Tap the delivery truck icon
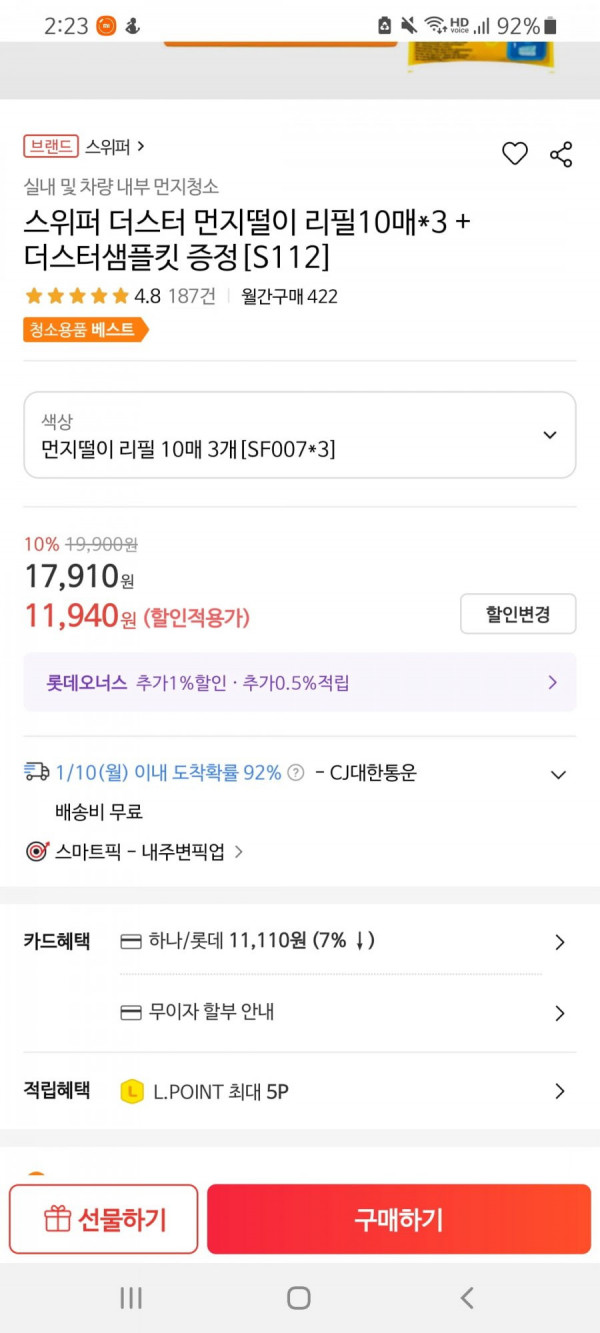 pos(37,771)
